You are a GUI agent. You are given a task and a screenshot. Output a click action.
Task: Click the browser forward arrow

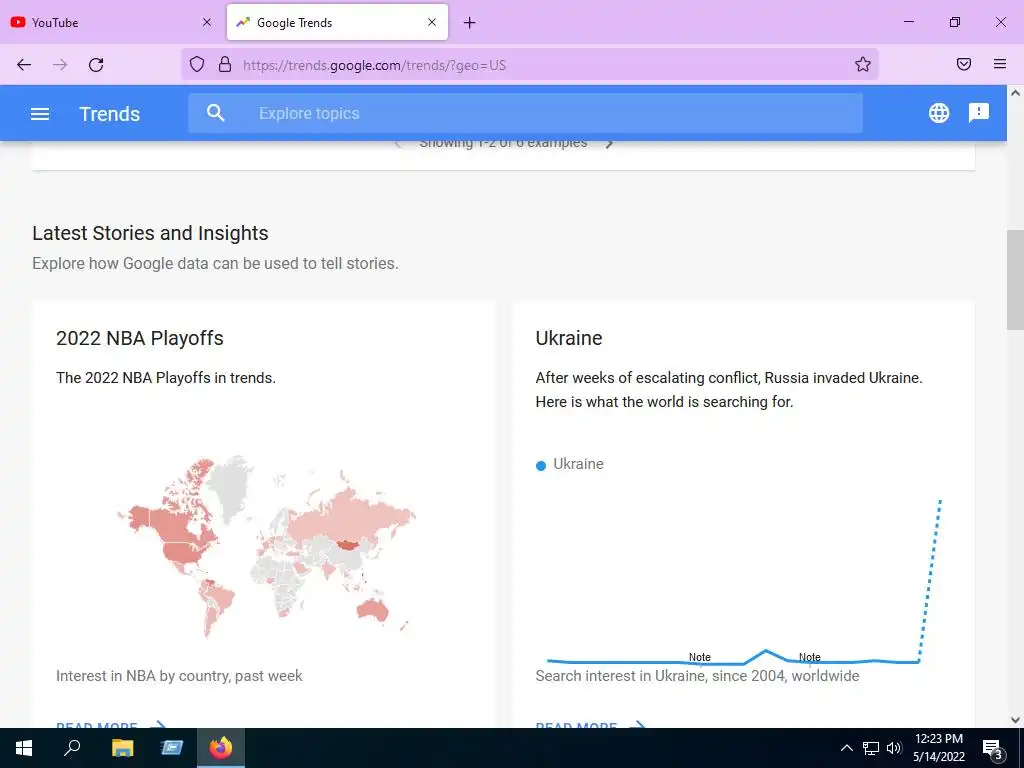click(x=60, y=65)
